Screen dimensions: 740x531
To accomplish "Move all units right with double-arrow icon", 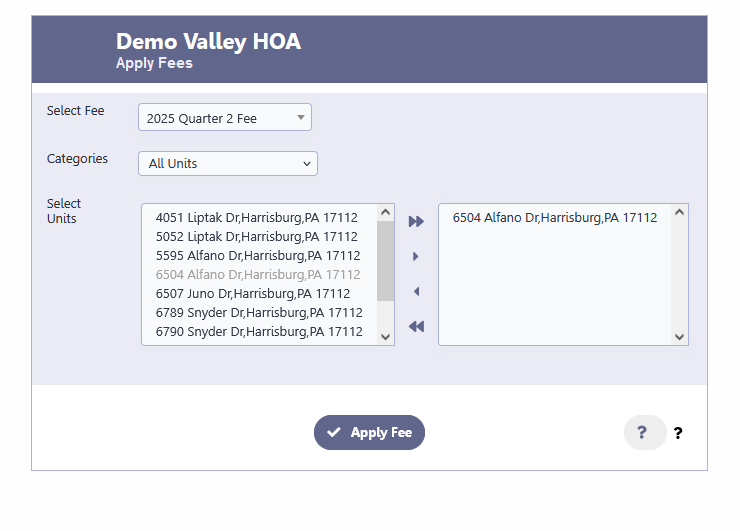I will (416, 221).
